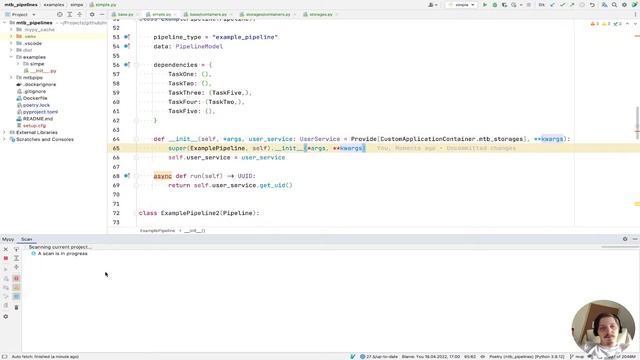
Task: Open IDE settings gear in top toolbar
Action: point(624,5)
